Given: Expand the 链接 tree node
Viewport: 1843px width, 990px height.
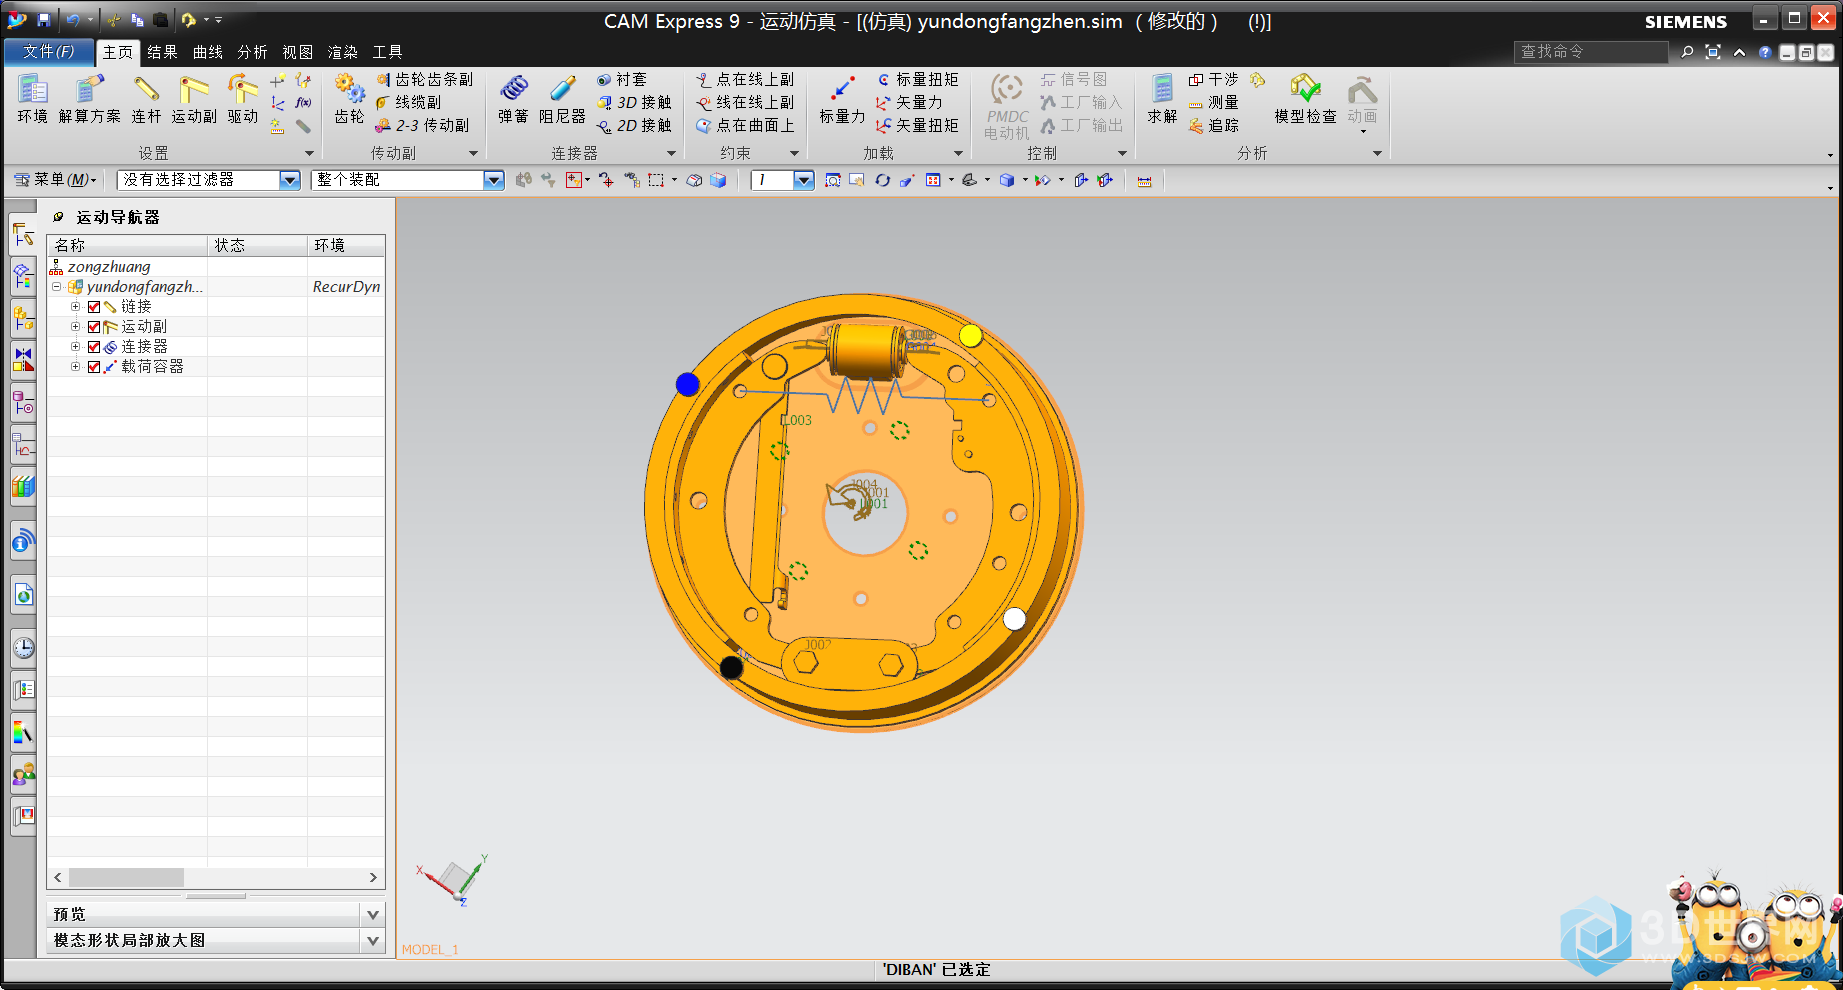Looking at the screenshot, I should coord(75,307).
